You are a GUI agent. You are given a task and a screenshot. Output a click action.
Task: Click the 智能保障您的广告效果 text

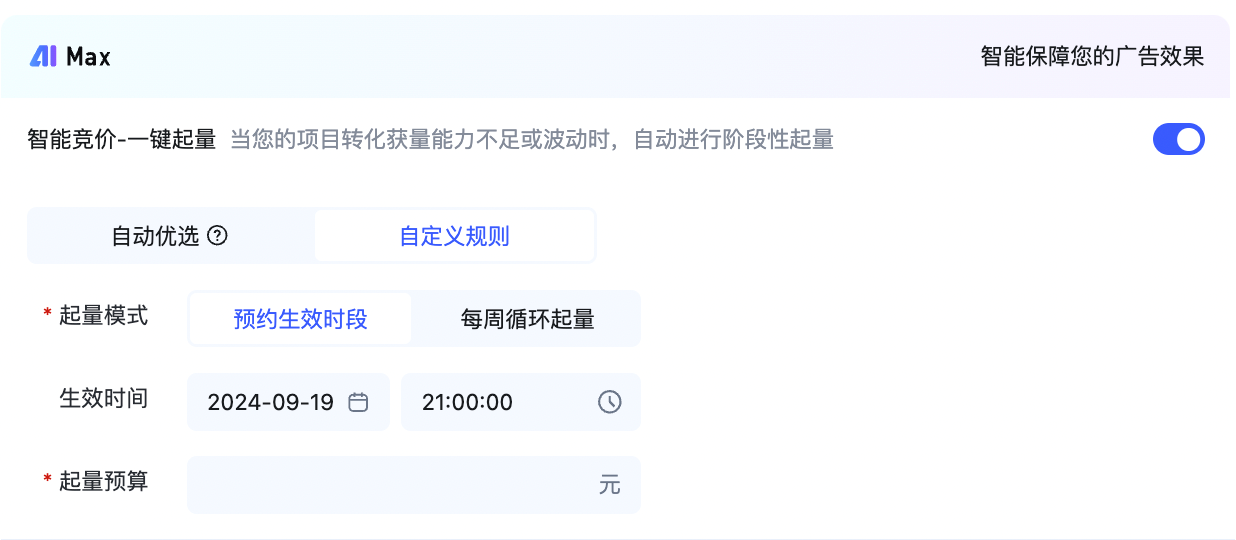click(x=1092, y=56)
